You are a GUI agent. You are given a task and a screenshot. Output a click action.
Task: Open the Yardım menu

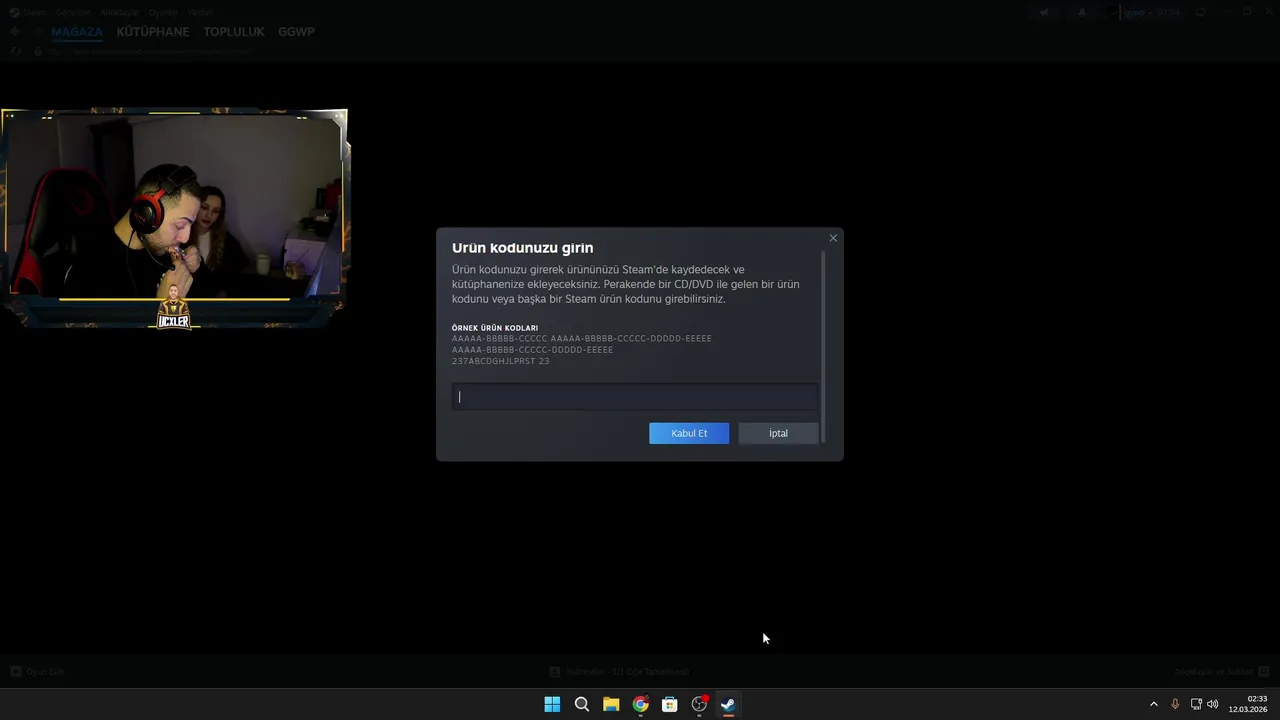[x=200, y=12]
